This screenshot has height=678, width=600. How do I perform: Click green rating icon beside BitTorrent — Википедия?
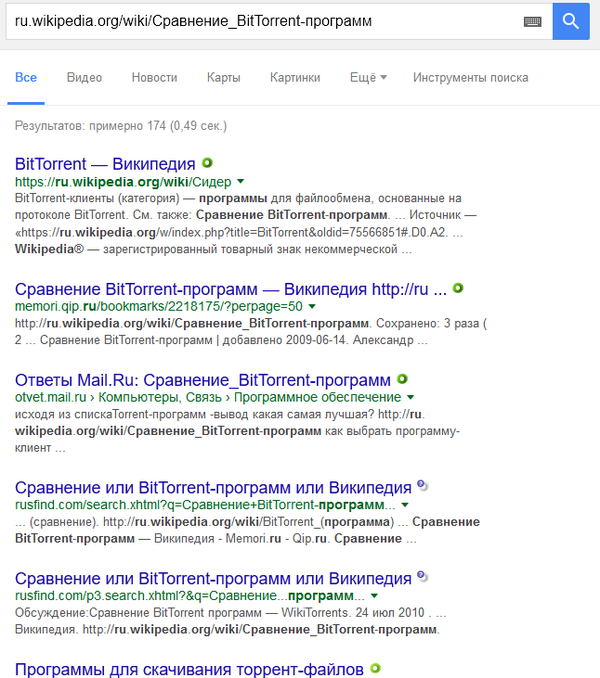207,162
